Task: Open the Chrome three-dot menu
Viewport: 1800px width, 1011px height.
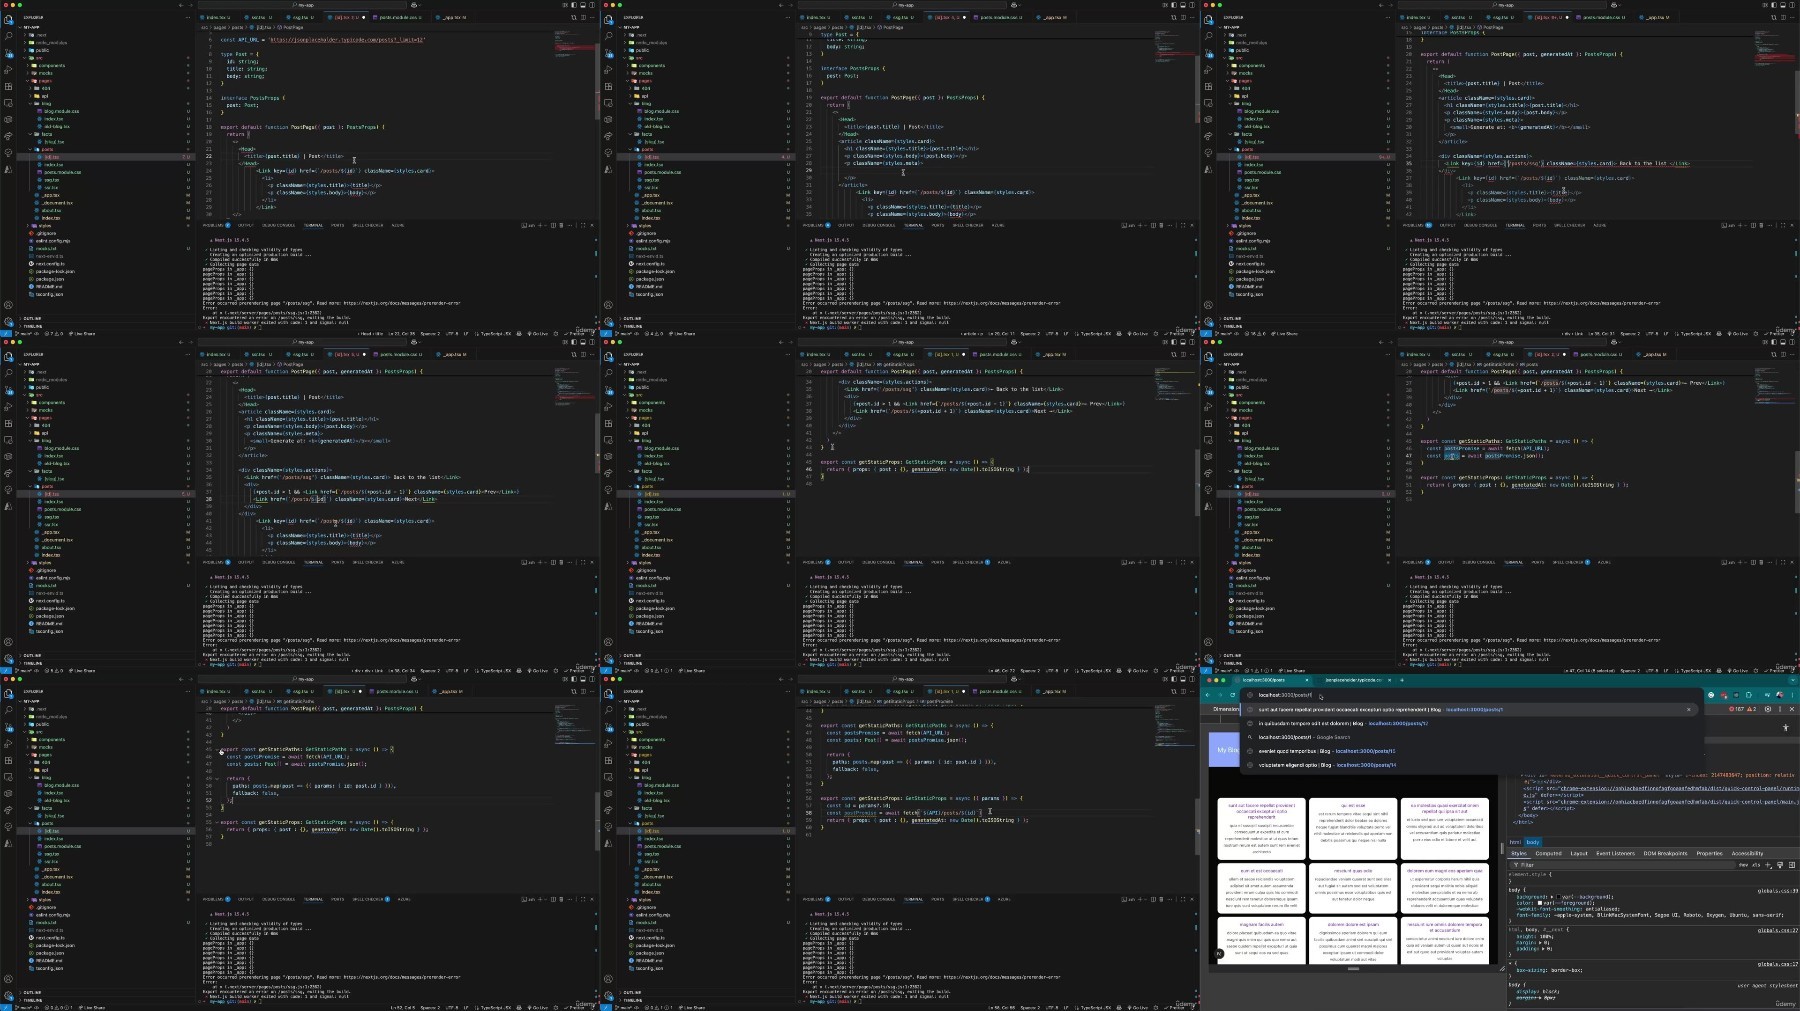Action: (x=1793, y=695)
